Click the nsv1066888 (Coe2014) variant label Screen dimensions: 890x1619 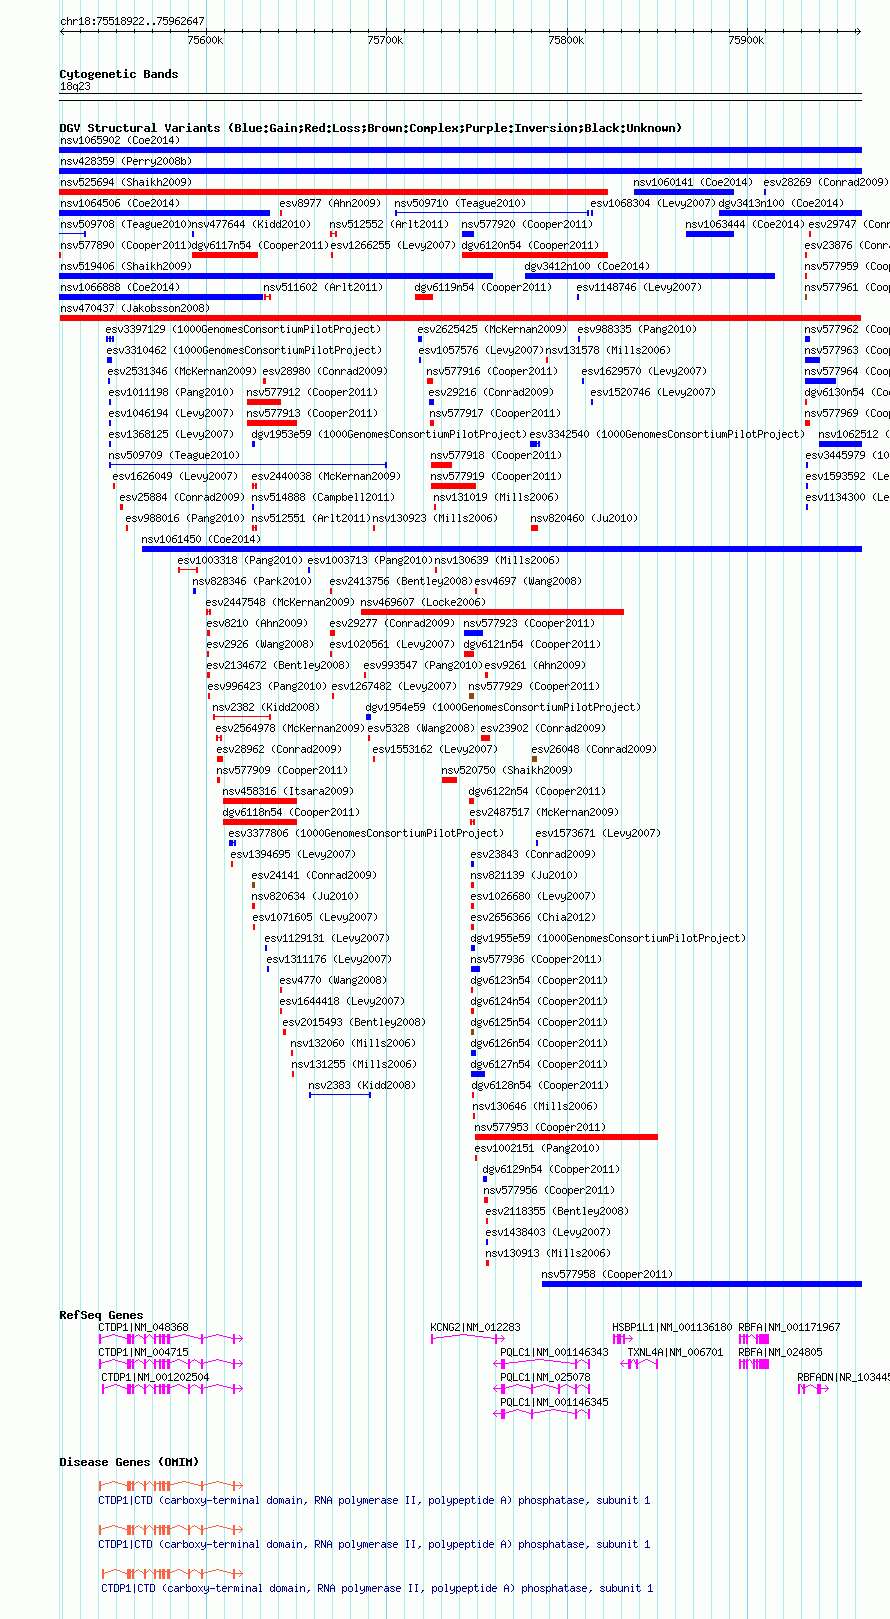[119, 287]
